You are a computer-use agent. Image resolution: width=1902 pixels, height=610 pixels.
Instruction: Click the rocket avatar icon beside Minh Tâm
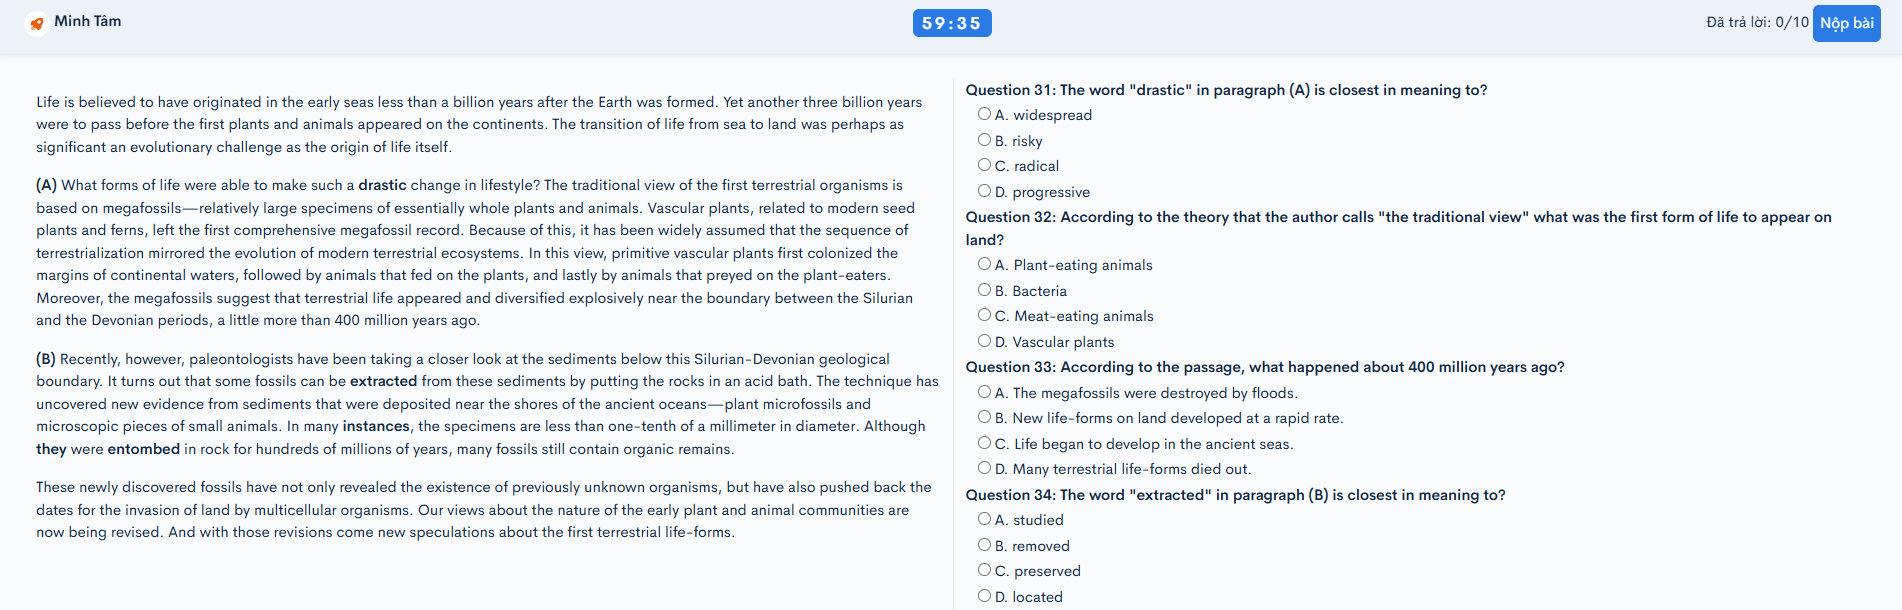(37, 23)
